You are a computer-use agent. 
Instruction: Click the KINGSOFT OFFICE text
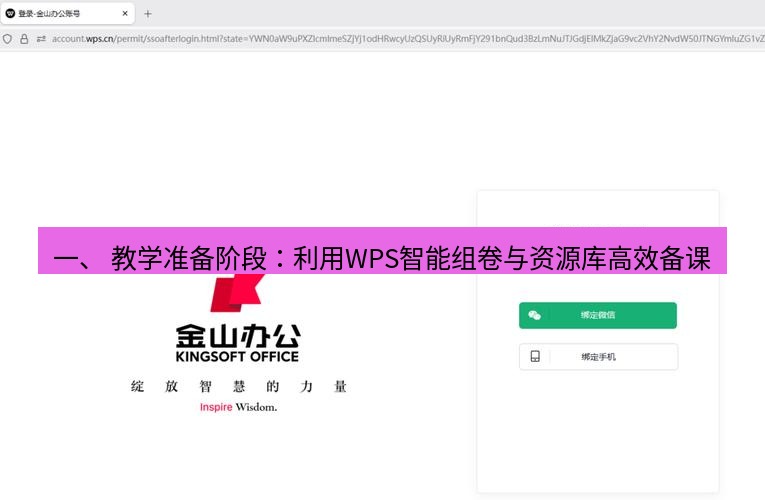[x=237, y=357]
